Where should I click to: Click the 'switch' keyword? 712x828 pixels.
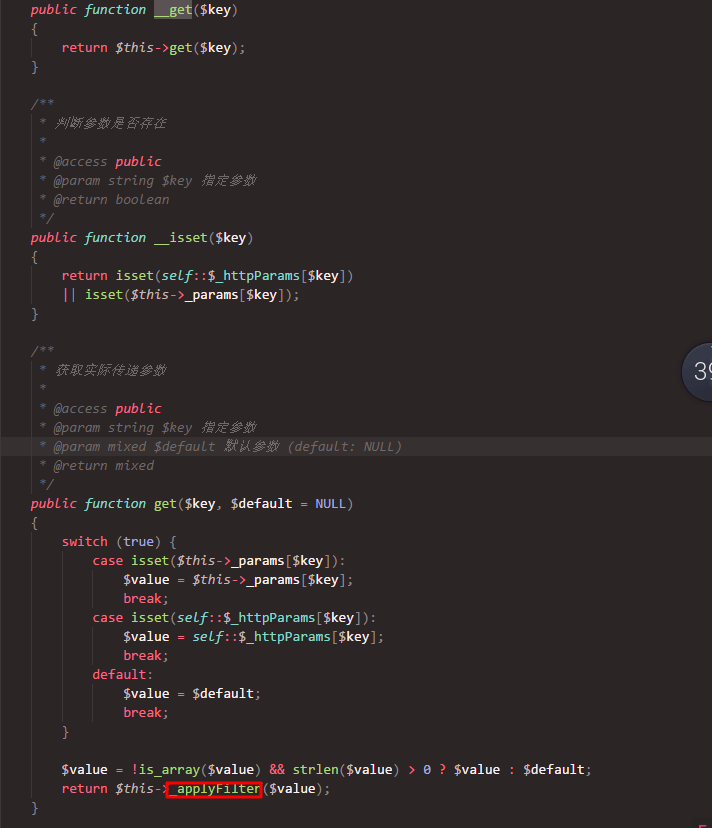click(85, 542)
